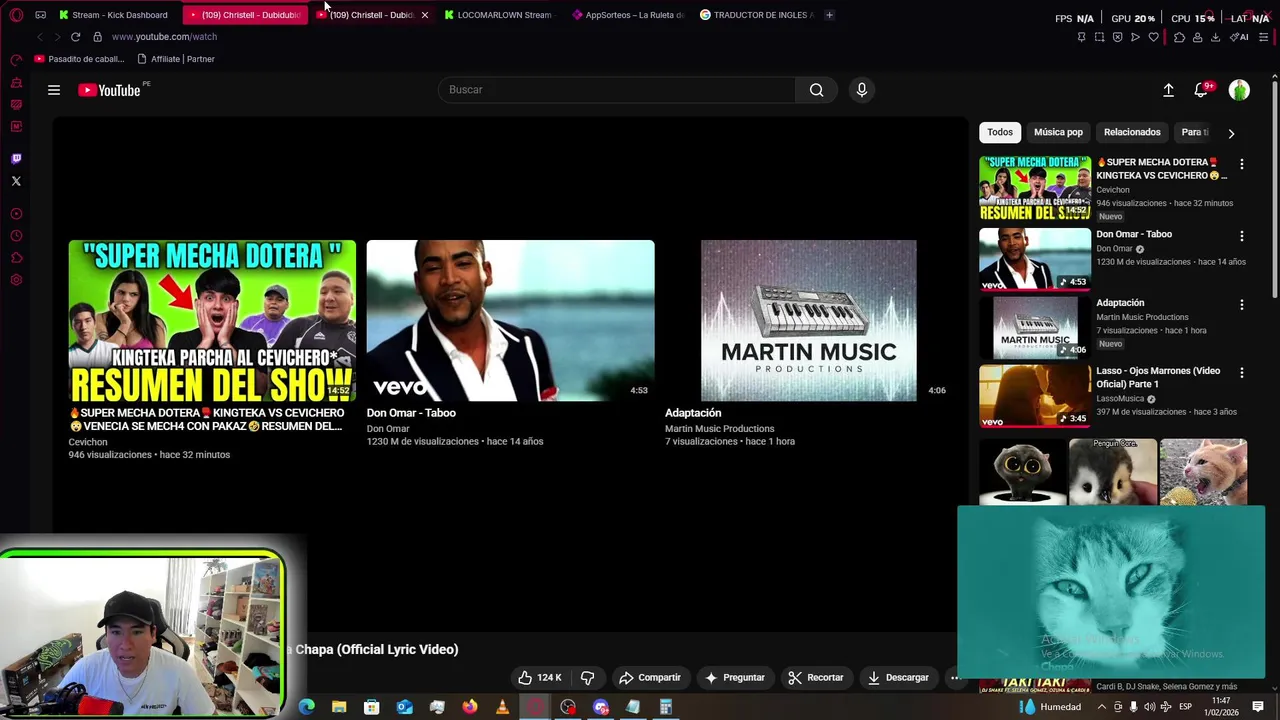Image resolution: width=1280 pixels, height=720 pixels.
Task: Open the YouTube hamburger guide menu
Action: click(x=54, y=90)
